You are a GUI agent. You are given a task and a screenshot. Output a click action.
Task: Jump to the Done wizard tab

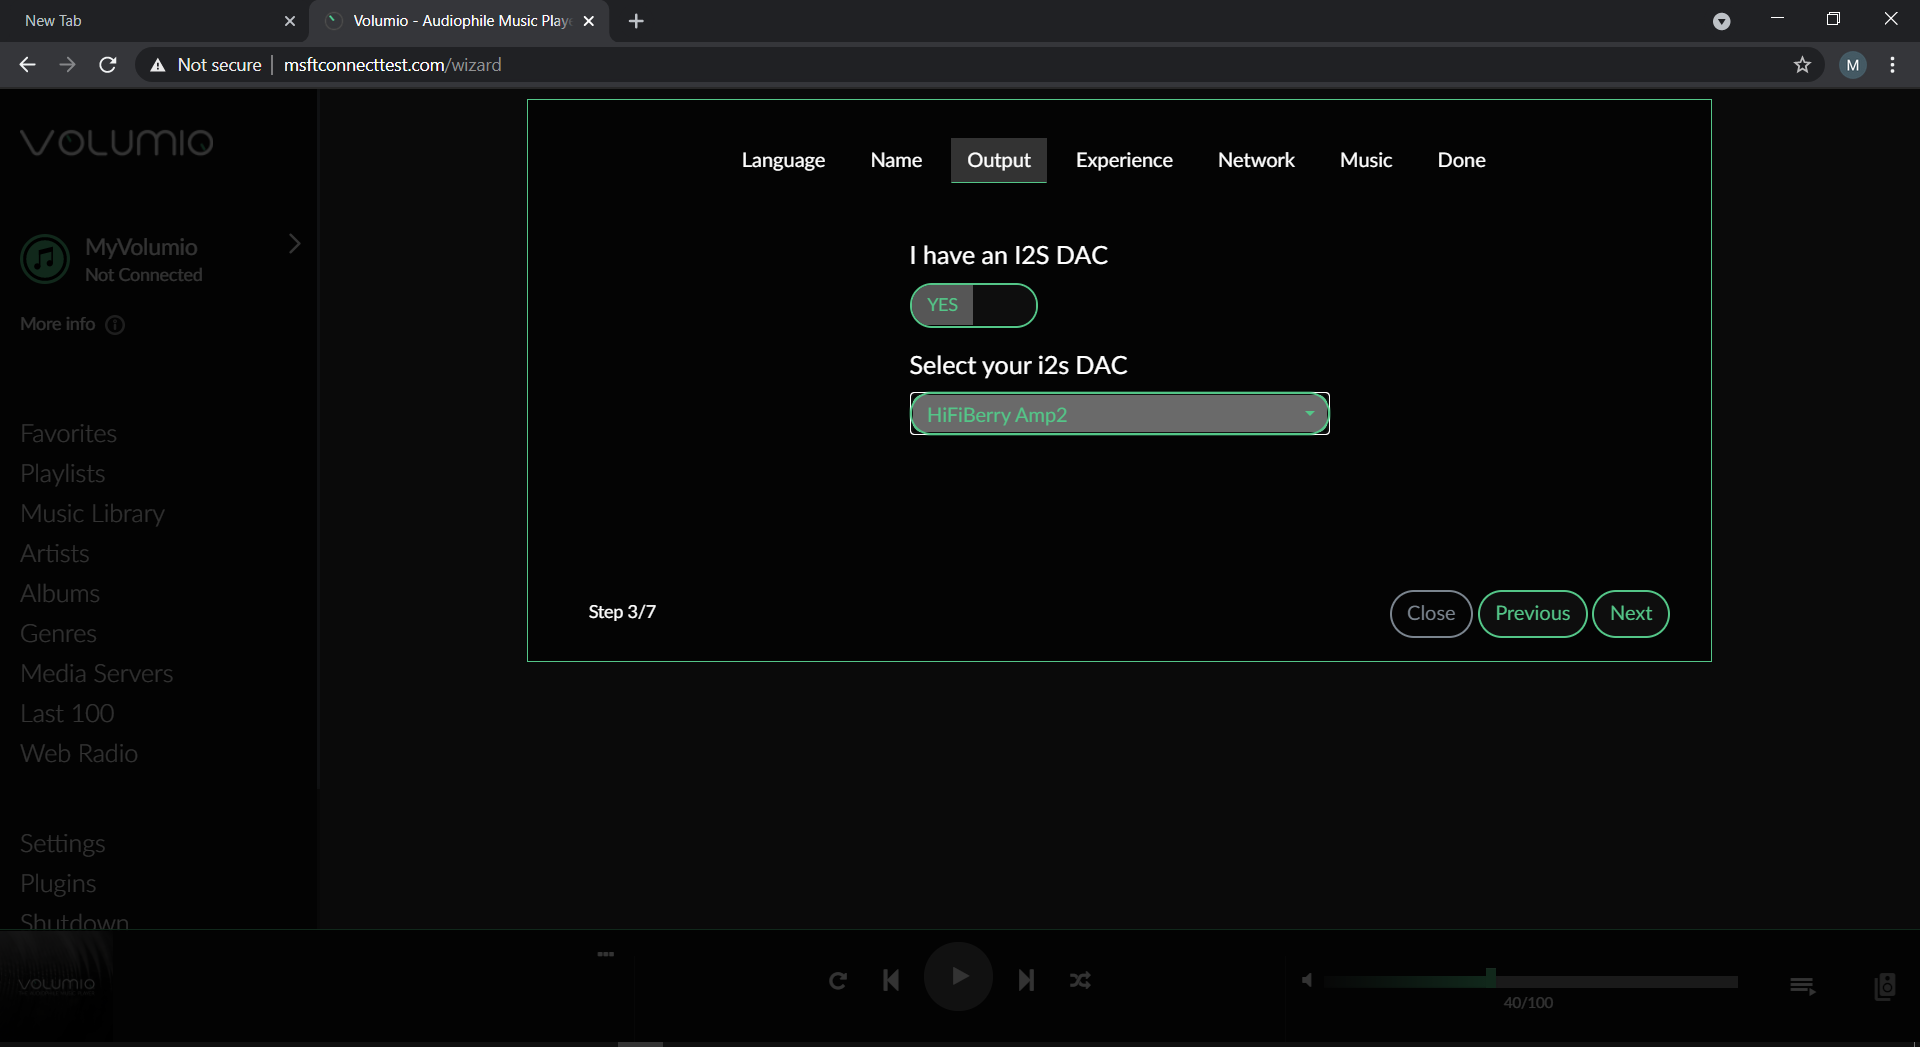(x=1461, y=160)
